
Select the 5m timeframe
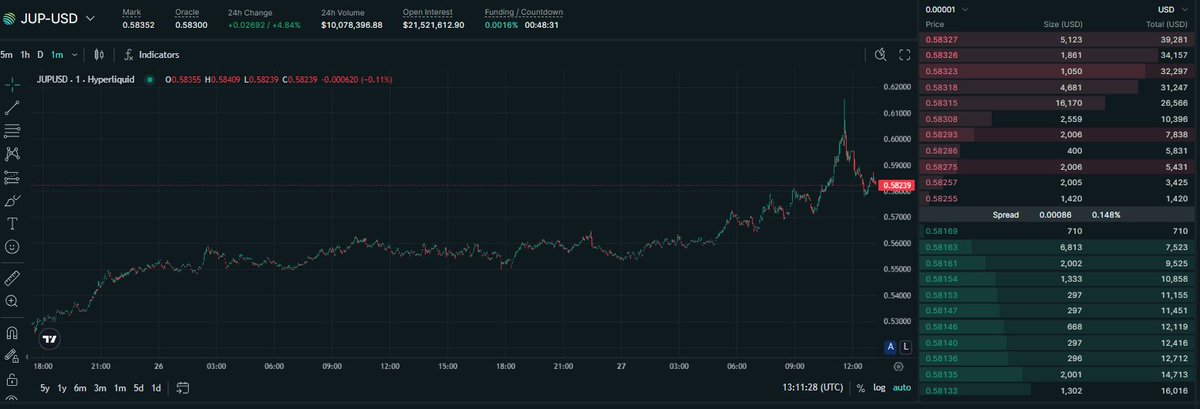(x=6, y=54)
